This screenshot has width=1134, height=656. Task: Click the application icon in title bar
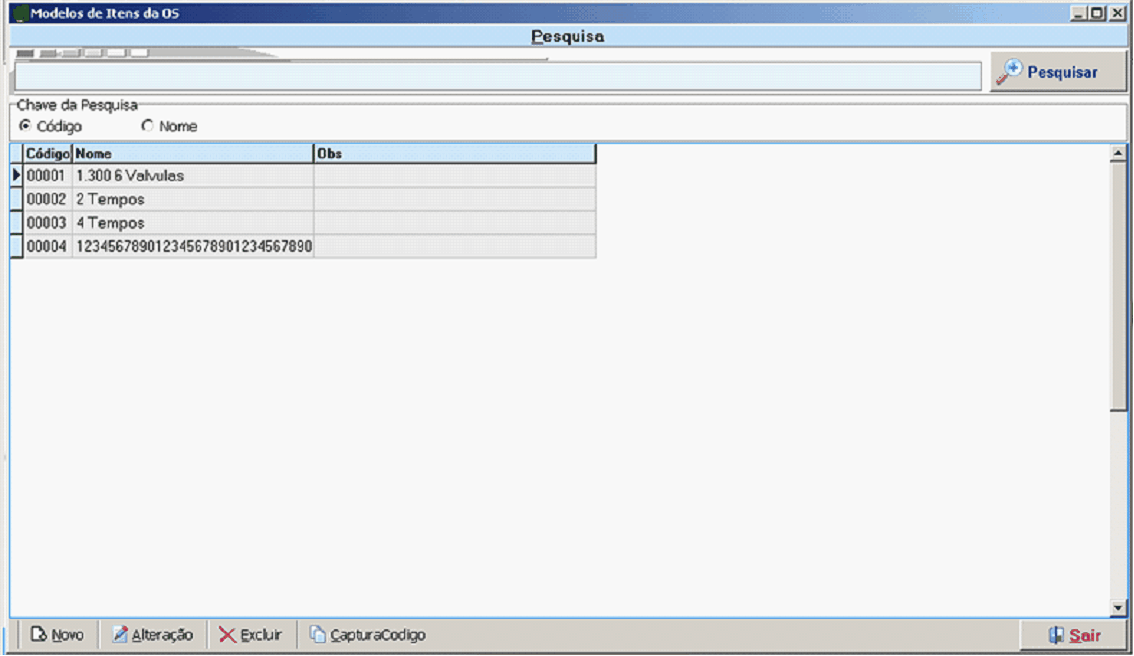19,14
